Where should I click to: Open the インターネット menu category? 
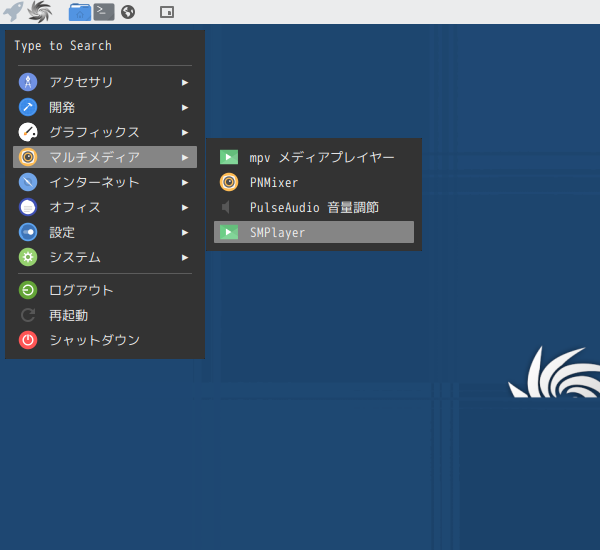[x=94, y=182]
